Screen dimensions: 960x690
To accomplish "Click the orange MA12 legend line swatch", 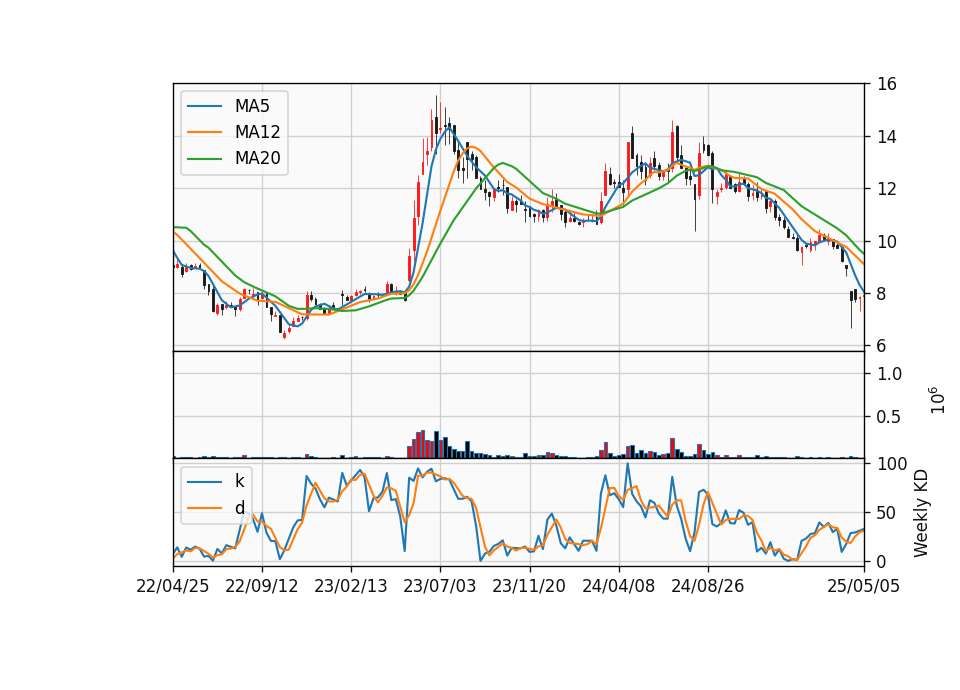I will (x=204, y=132).
